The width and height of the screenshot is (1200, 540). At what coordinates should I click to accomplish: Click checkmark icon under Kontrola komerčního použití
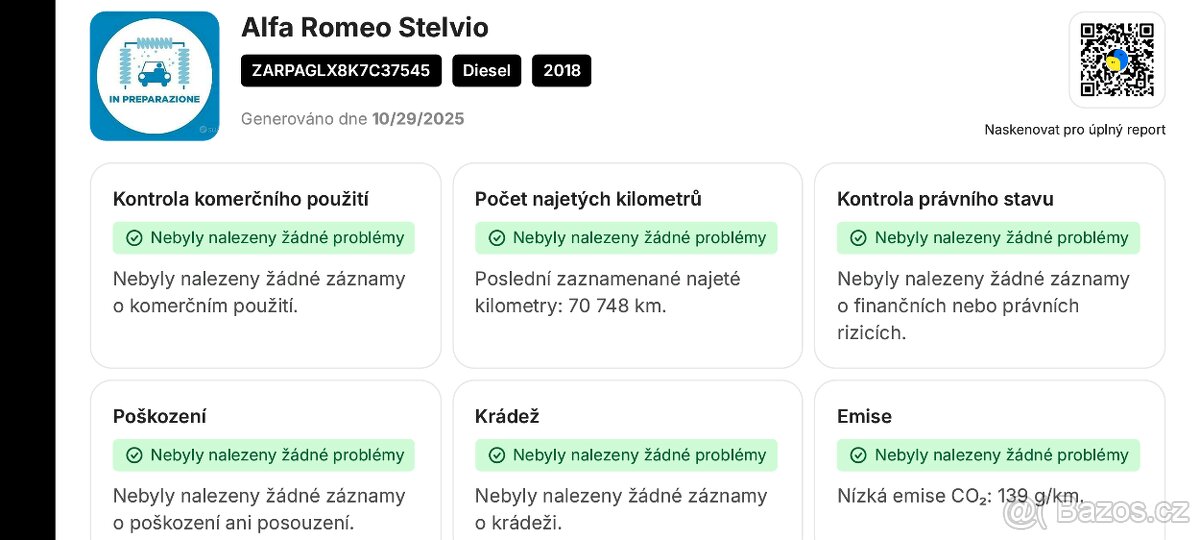pos(134,238)
